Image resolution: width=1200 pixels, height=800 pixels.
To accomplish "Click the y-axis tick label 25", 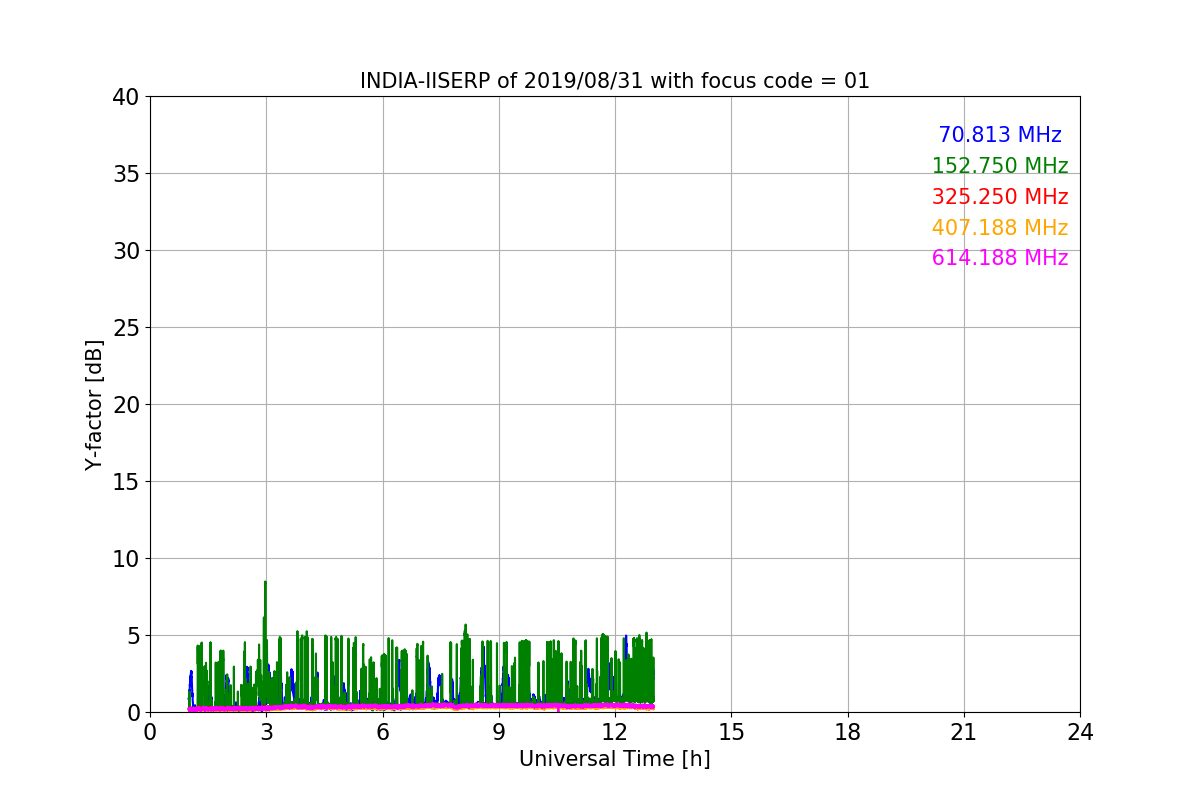I will 126,328.
